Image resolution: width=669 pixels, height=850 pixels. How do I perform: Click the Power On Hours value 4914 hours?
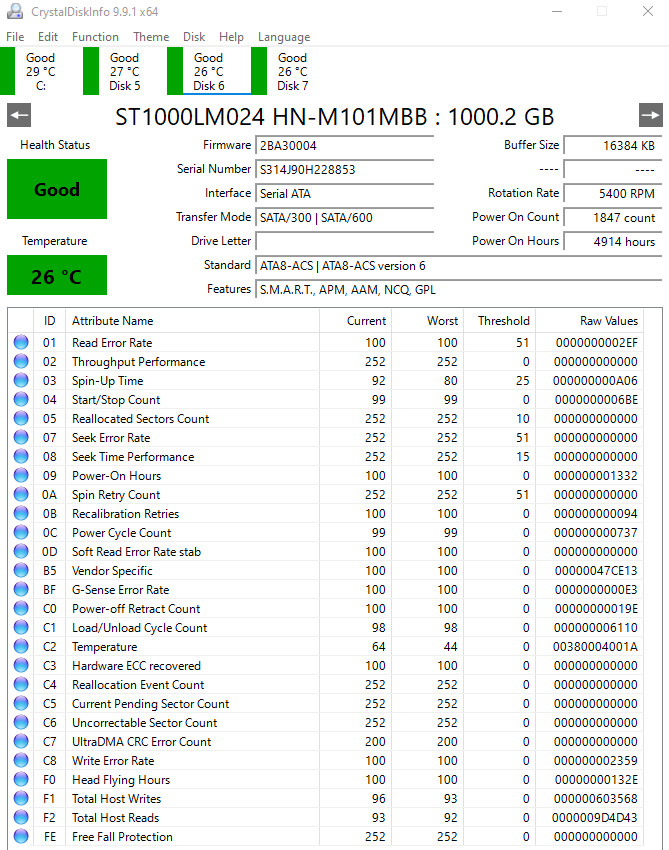pyautogui.click(x=613, y=241)
